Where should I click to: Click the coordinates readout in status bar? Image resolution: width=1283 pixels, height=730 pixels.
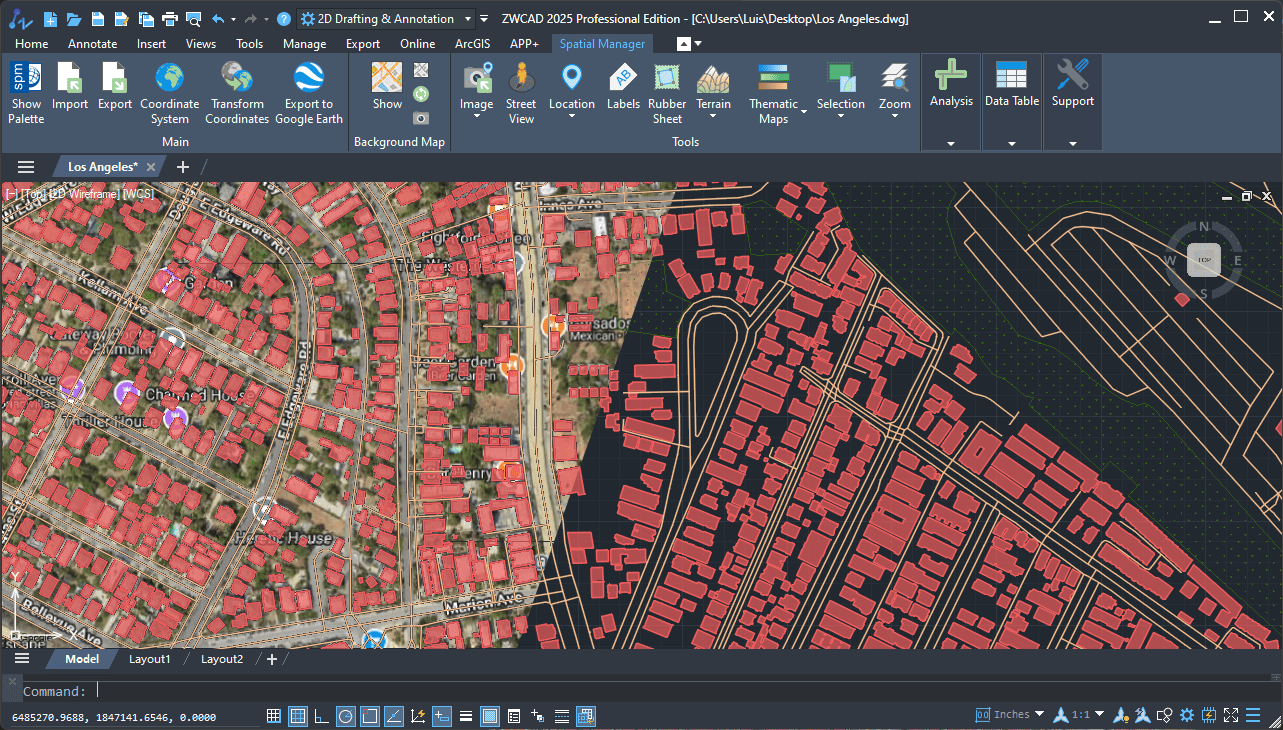(x=113, y=717)
